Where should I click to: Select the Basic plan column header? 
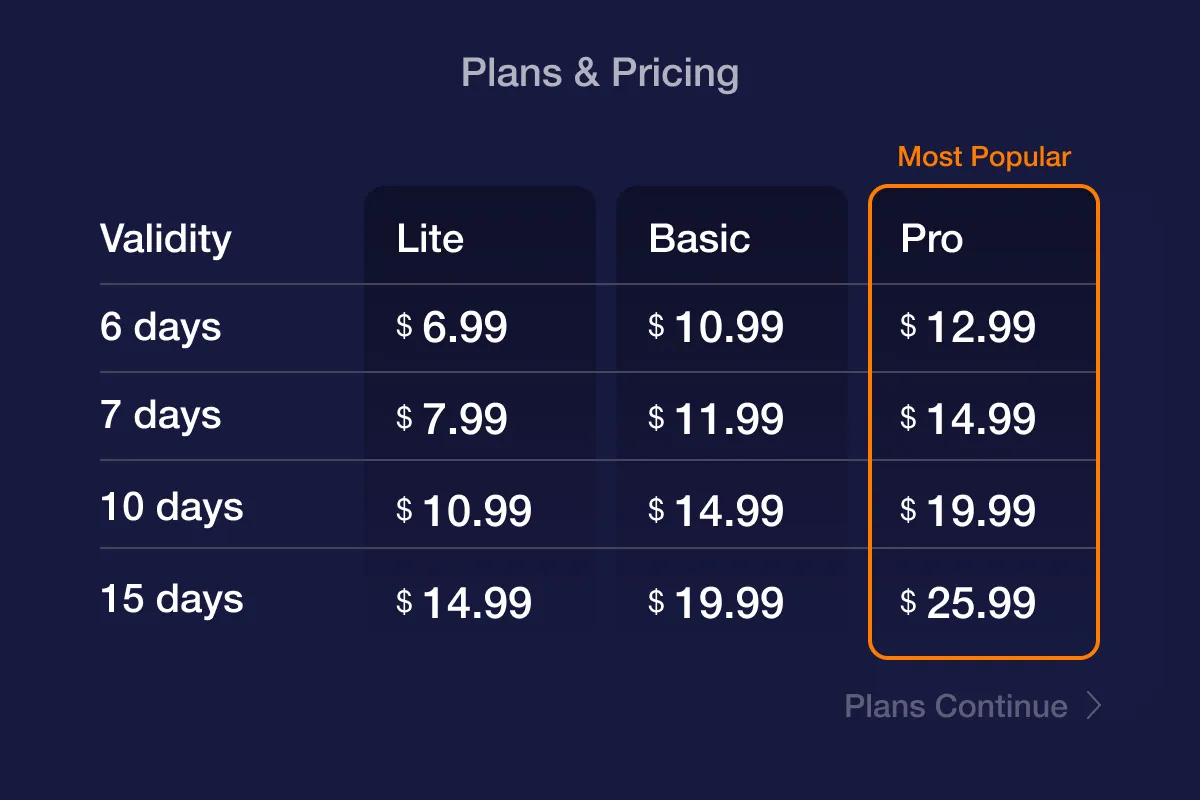pos(699,239)
